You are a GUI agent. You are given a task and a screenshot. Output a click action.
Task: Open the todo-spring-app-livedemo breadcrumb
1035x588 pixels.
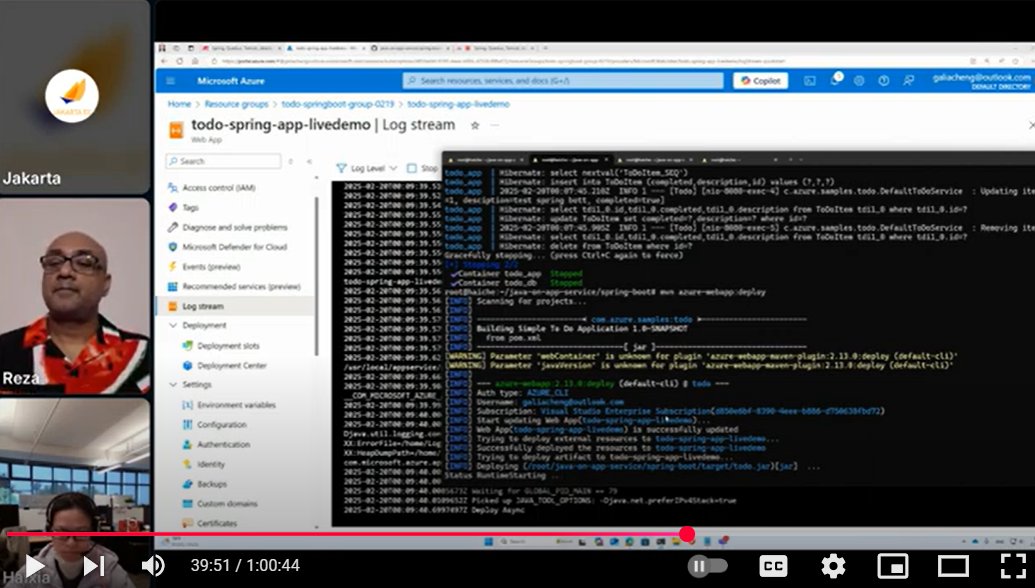(x=458, y=104)
